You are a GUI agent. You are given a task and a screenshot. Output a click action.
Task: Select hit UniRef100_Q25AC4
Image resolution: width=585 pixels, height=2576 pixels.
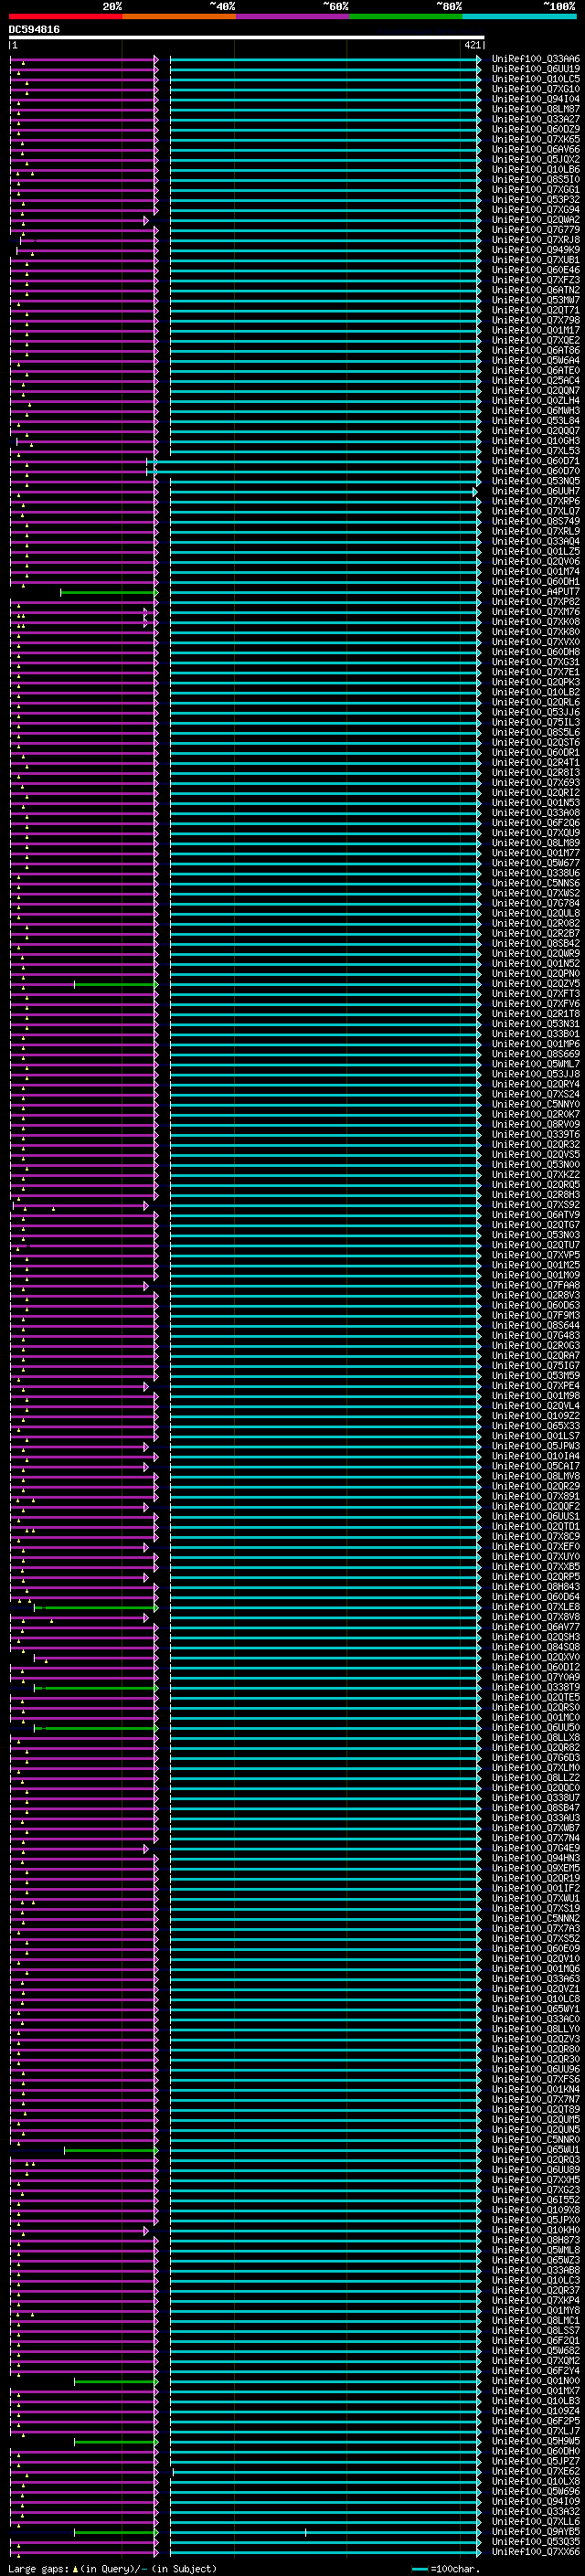tap(536, 381)
